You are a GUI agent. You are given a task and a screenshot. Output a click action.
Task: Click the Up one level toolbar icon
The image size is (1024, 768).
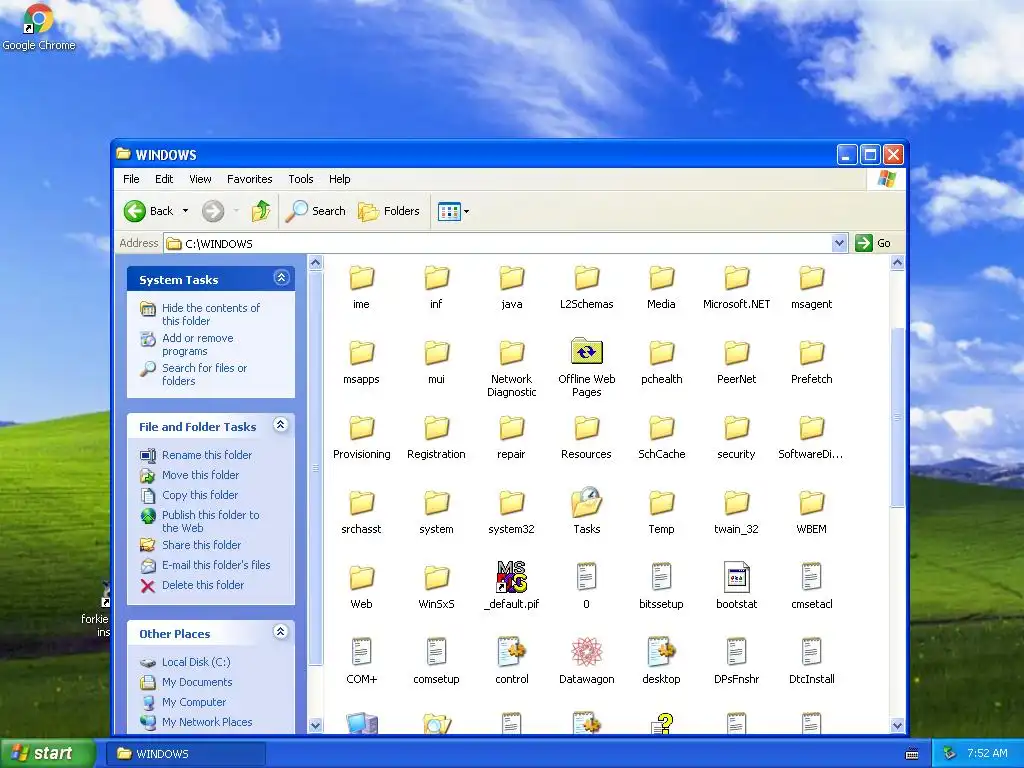(261, 211)
